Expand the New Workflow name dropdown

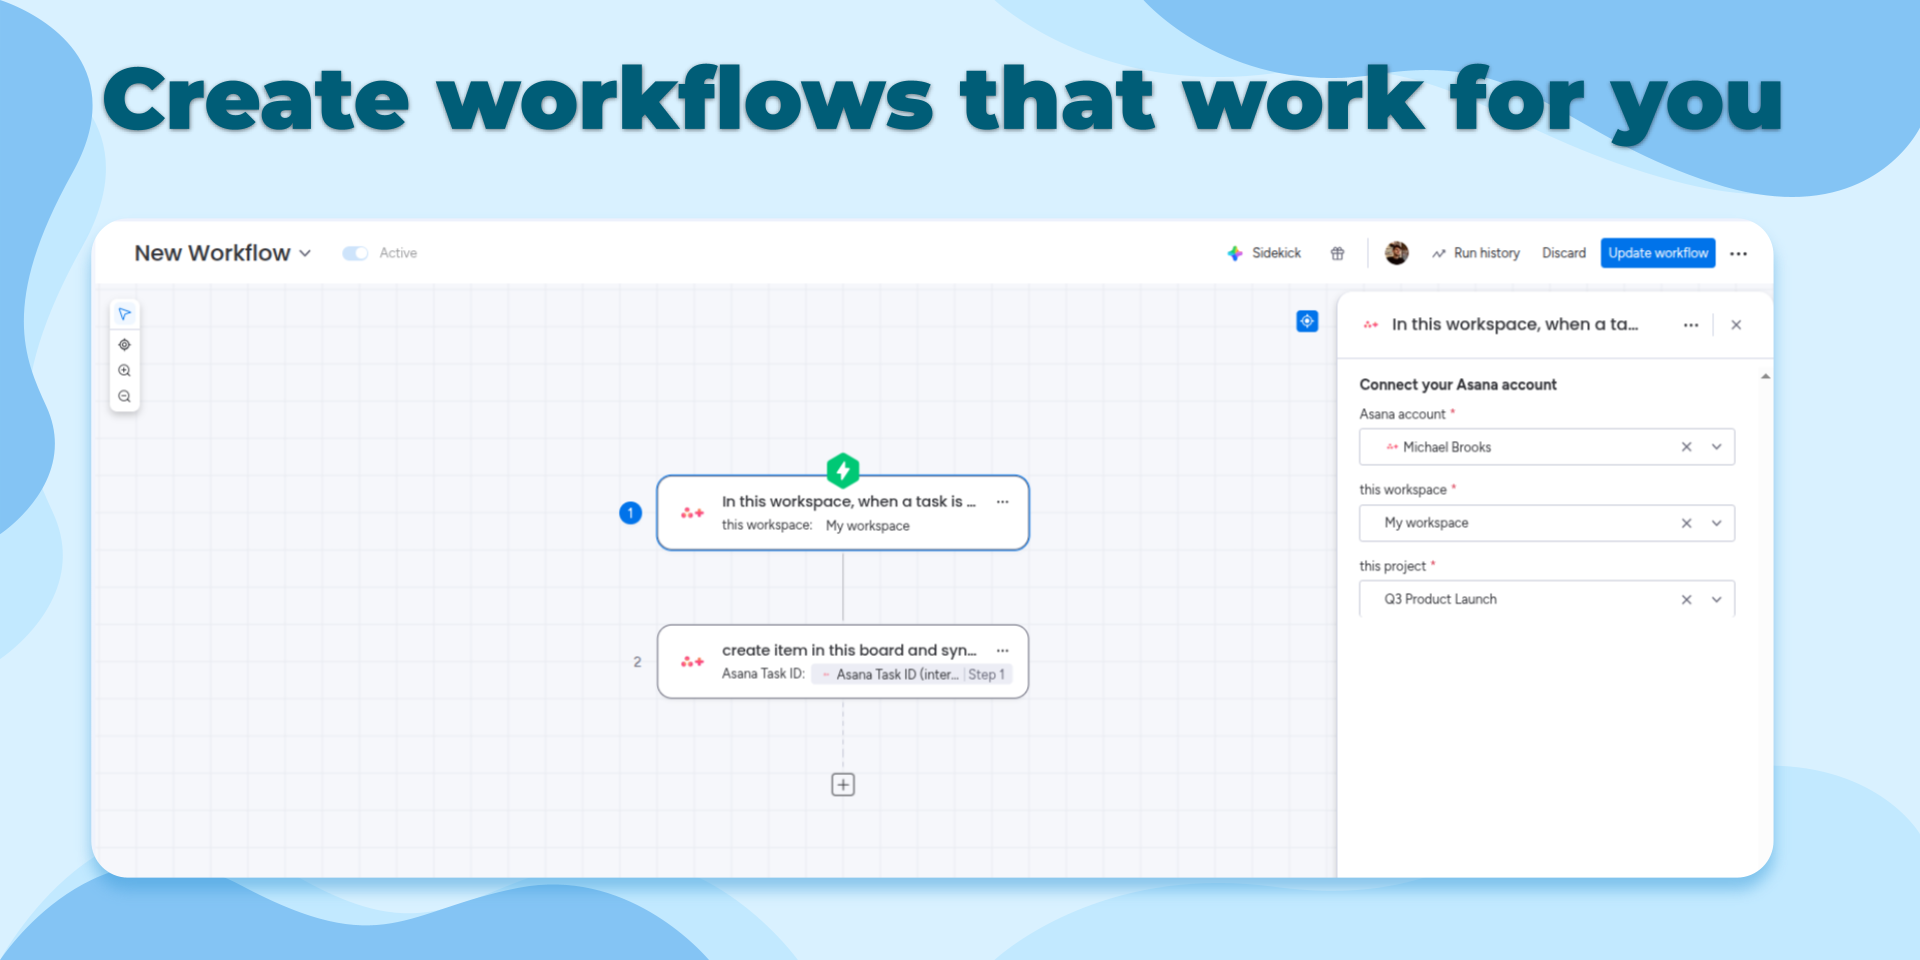click(x=305, y=254)
